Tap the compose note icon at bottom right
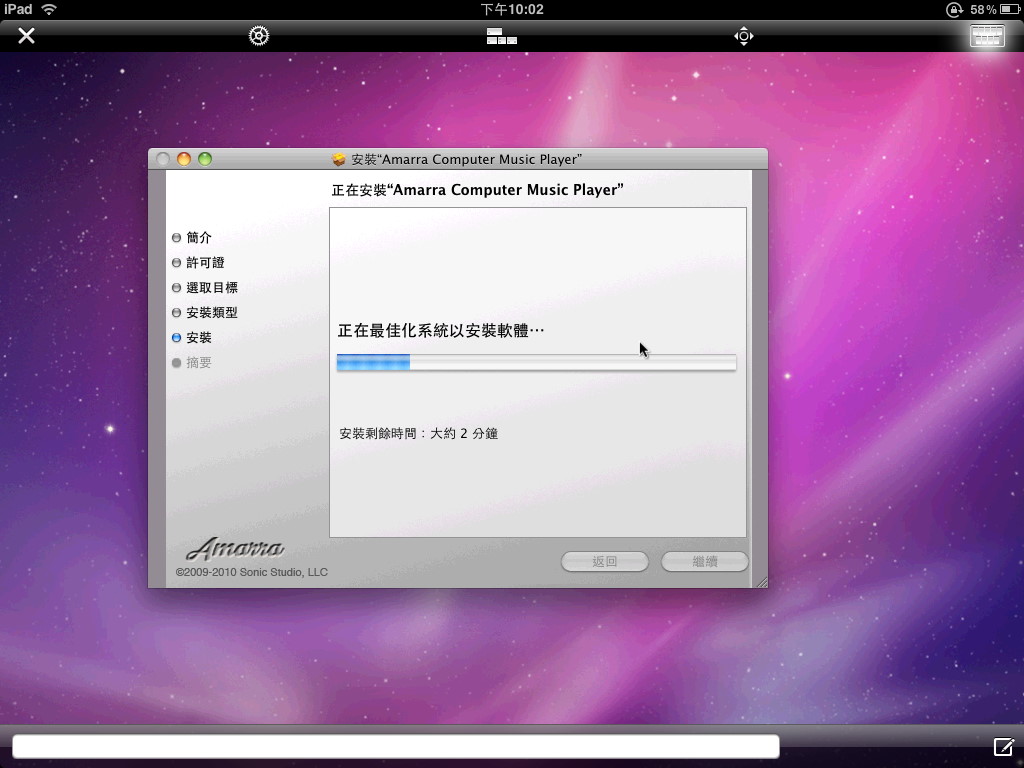This screenshot has width=1024, height=768. pos(1004,746)
